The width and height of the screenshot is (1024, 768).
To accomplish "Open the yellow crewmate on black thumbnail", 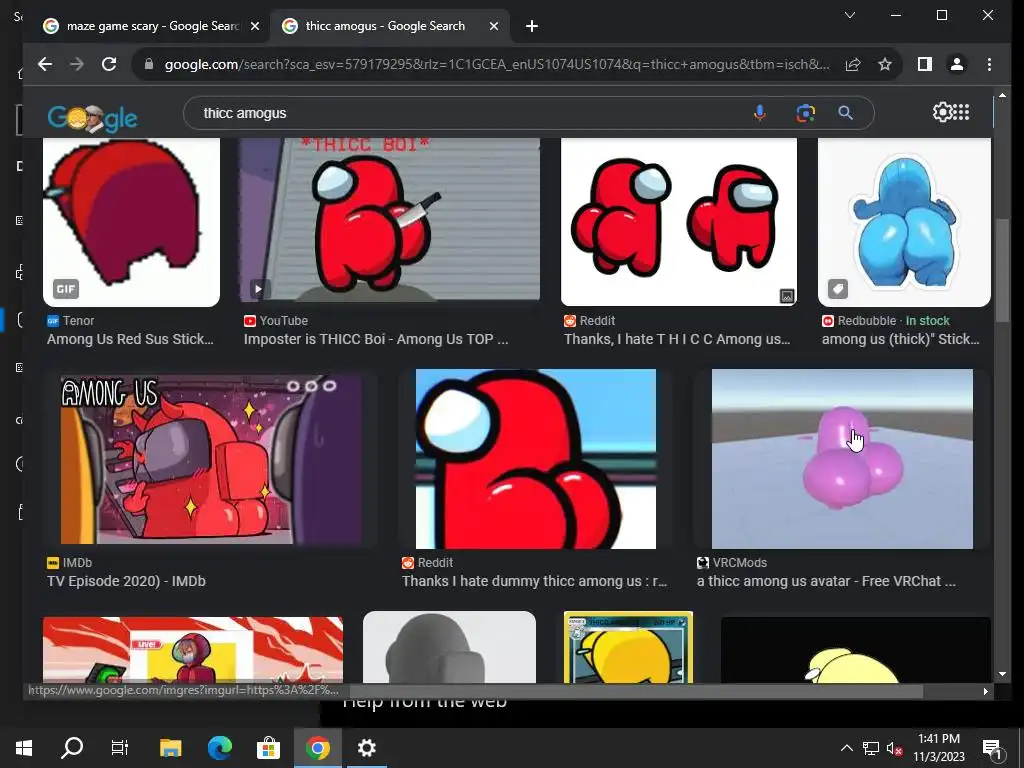I will pos(856,650).
